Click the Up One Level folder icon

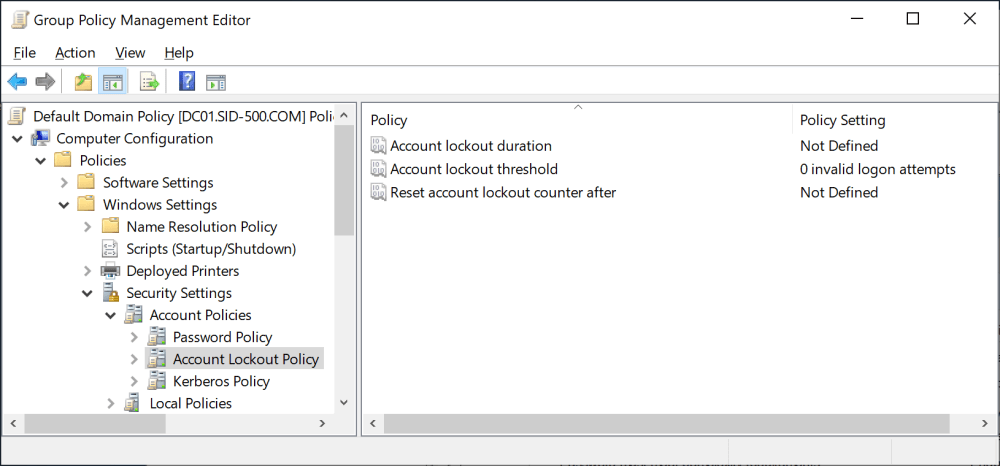coord(83,82)
